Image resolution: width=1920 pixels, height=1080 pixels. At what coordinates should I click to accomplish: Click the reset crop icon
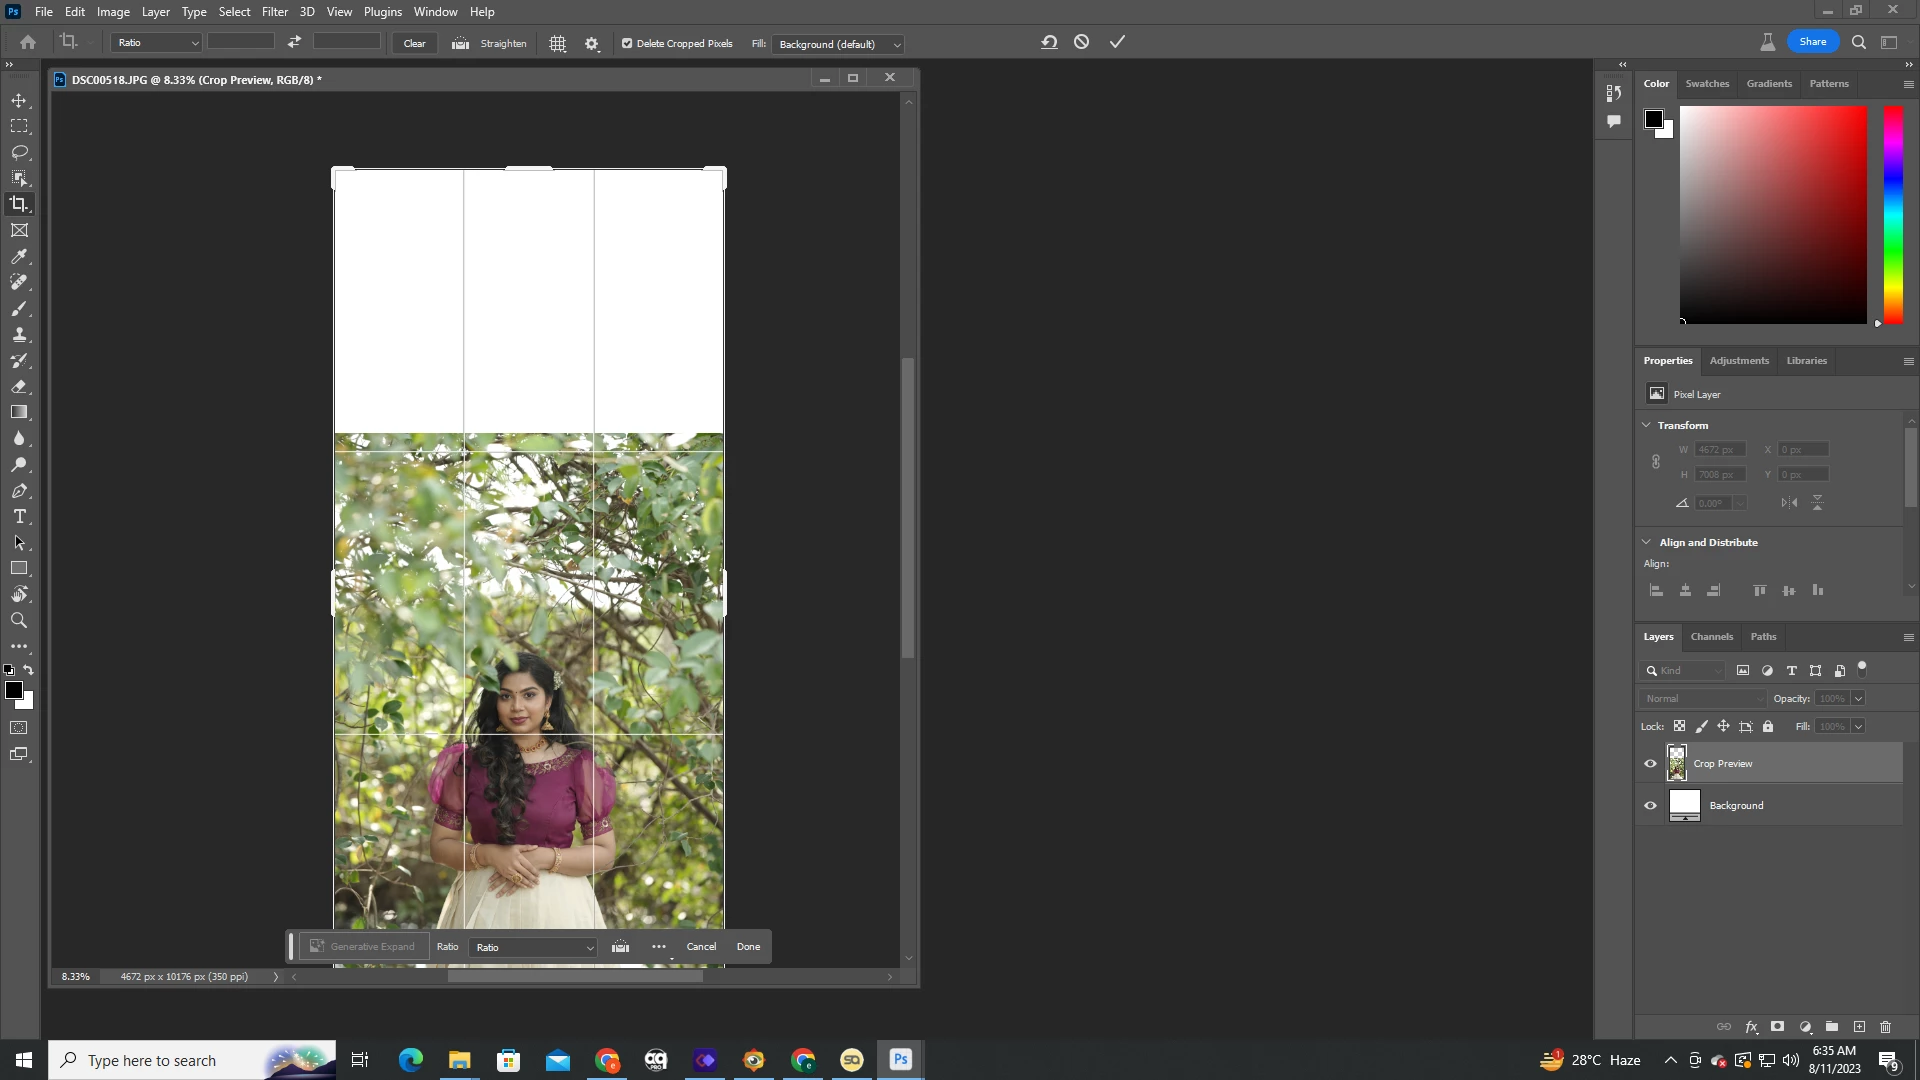pos(1049,42)
